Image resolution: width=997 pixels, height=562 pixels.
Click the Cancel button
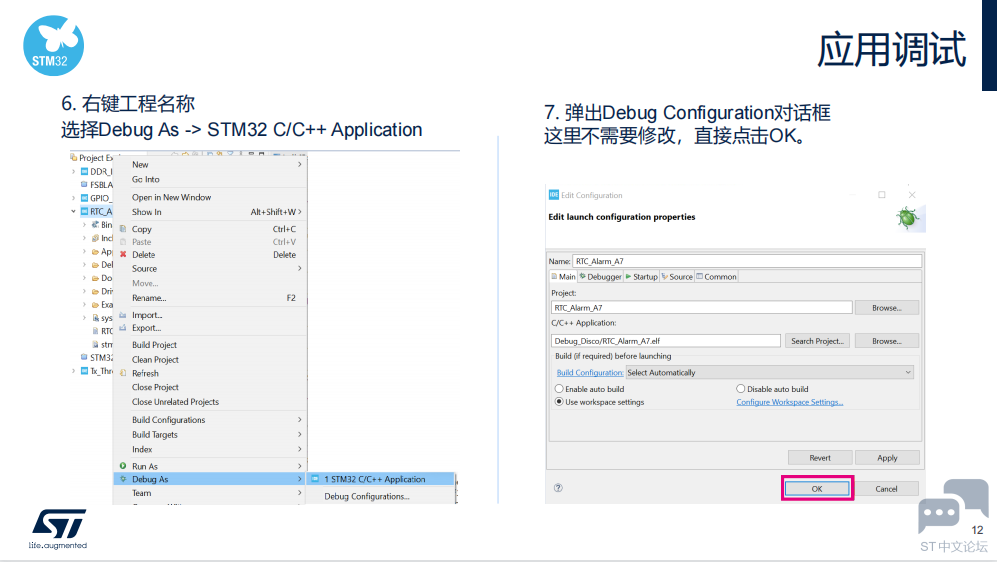pos(886,488)
